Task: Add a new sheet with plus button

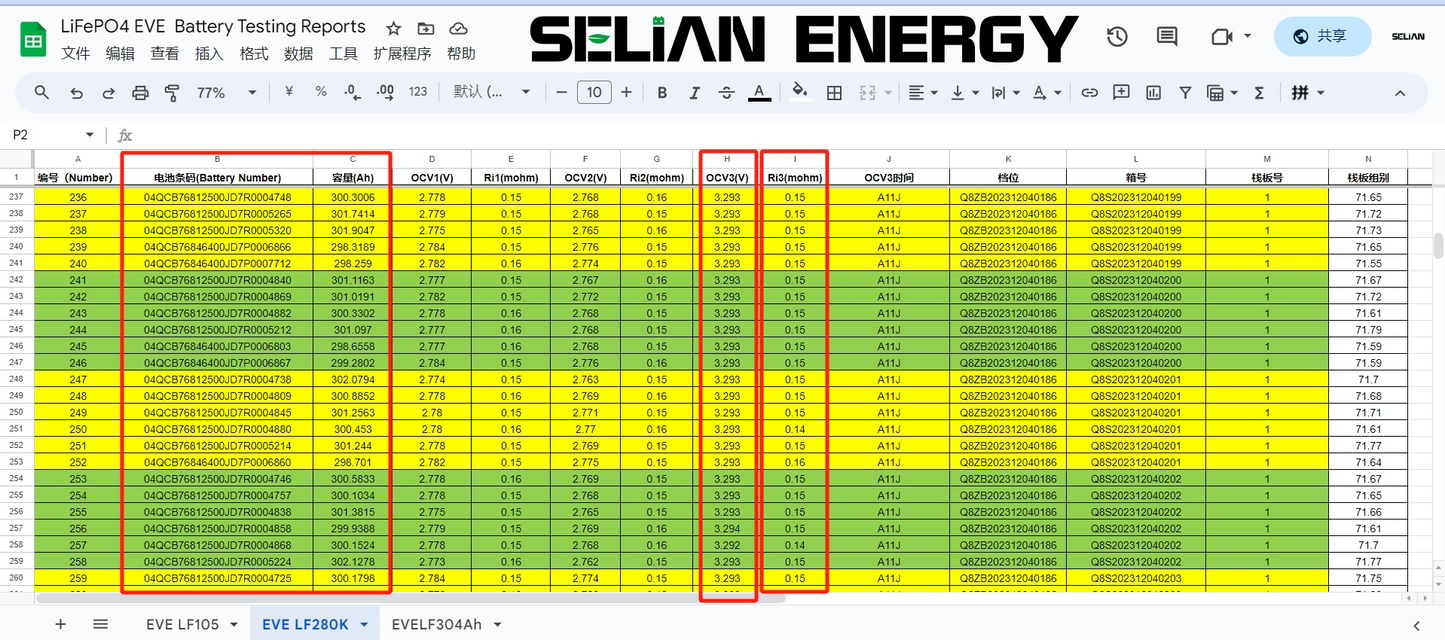Action: 60,624
